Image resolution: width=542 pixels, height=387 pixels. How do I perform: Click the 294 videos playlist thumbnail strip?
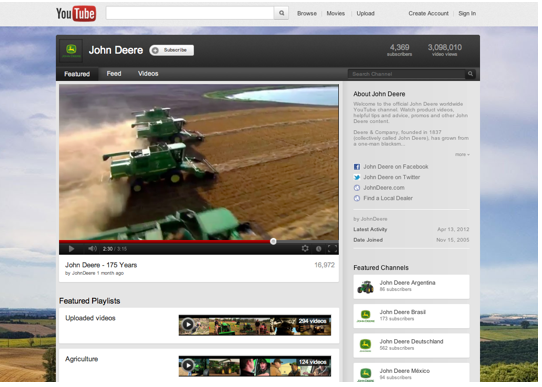255,325
